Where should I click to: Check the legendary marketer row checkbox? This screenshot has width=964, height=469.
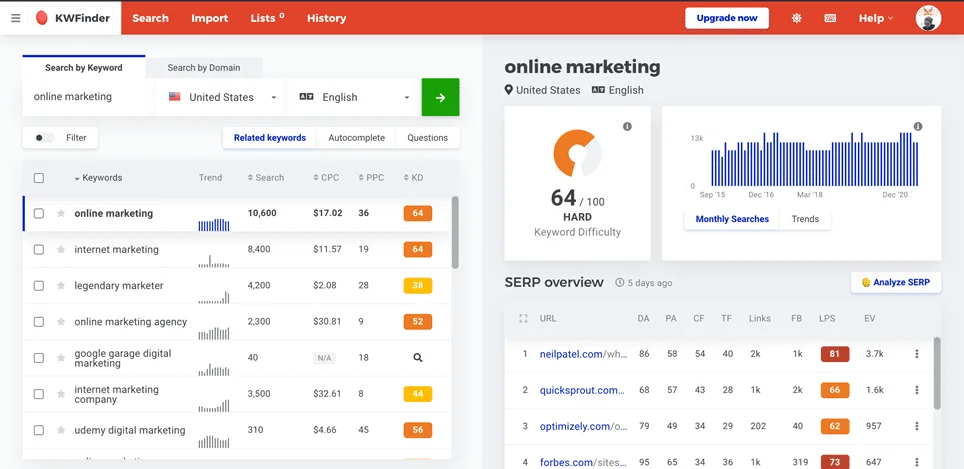pos(39,286)
